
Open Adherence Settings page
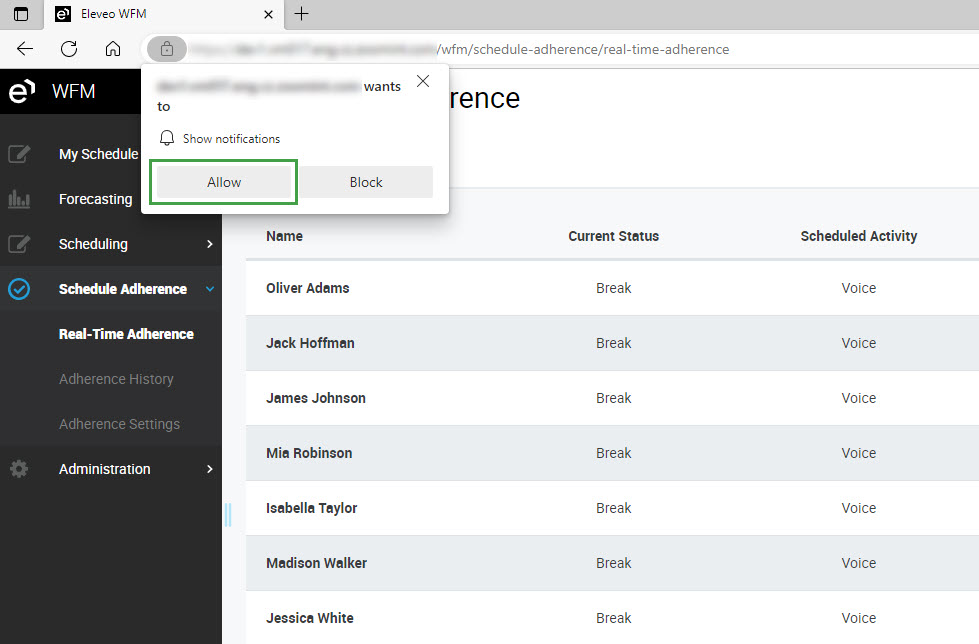pos(119,424)
